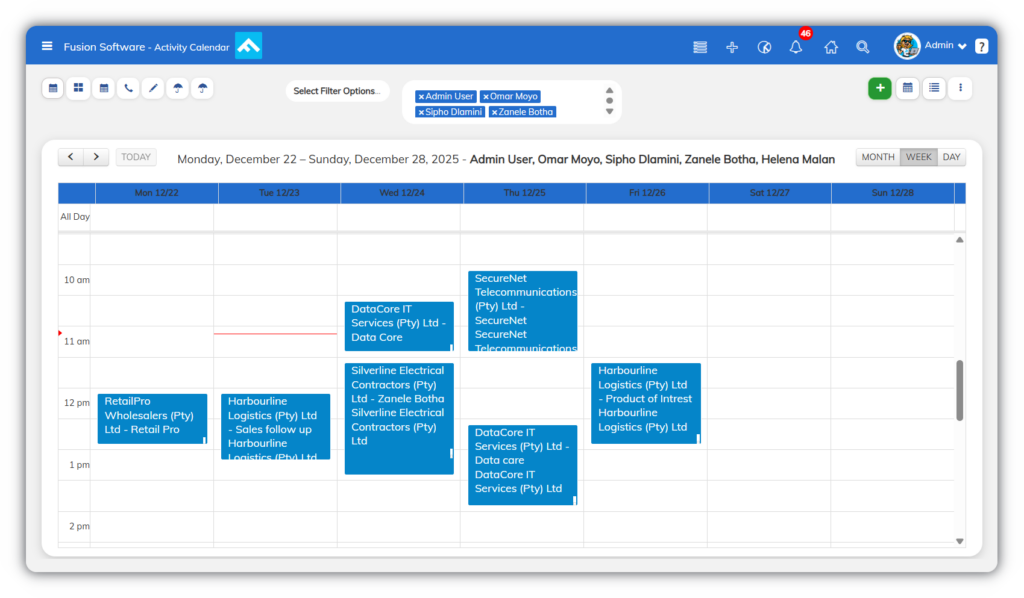
Task: Open SecureNet Telecommunications event on Thursday
Action: point(522,311)
